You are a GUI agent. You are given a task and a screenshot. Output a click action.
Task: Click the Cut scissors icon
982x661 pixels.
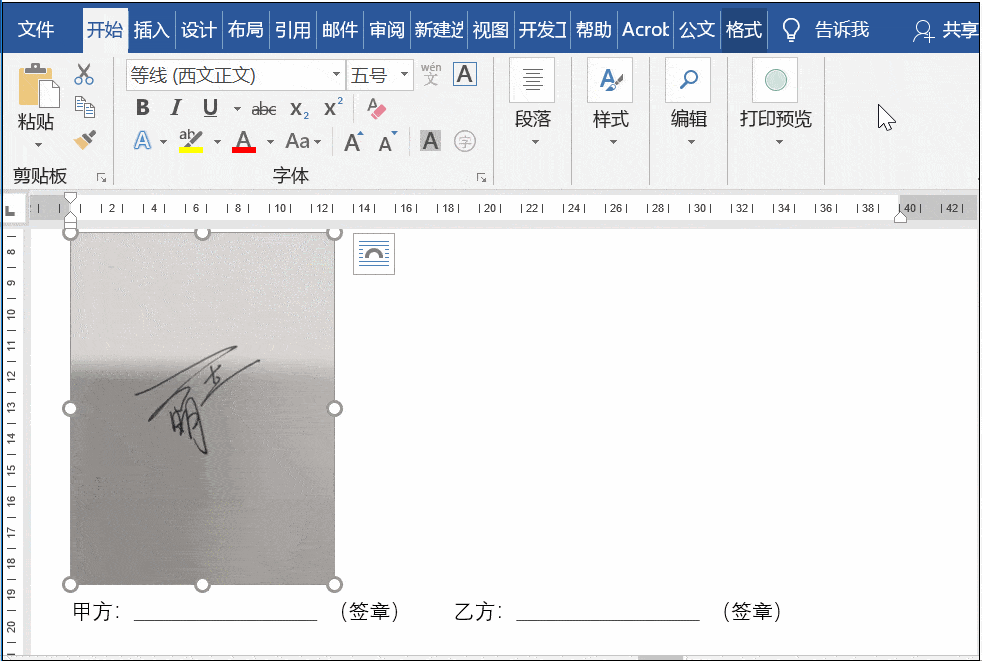click(x=84, y=73)
